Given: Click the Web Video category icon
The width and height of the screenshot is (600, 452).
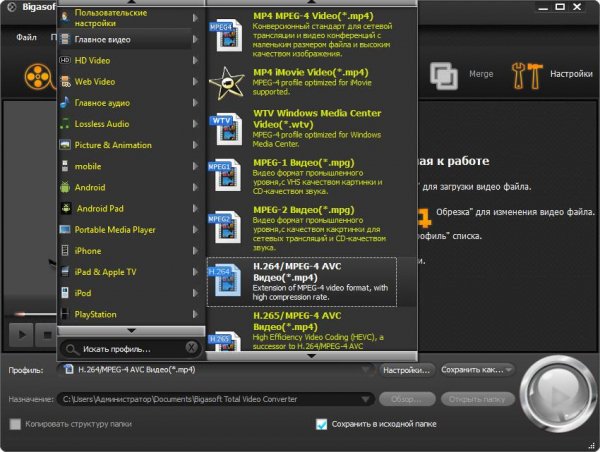Looking at the screenshot, I should pos(65,81).
